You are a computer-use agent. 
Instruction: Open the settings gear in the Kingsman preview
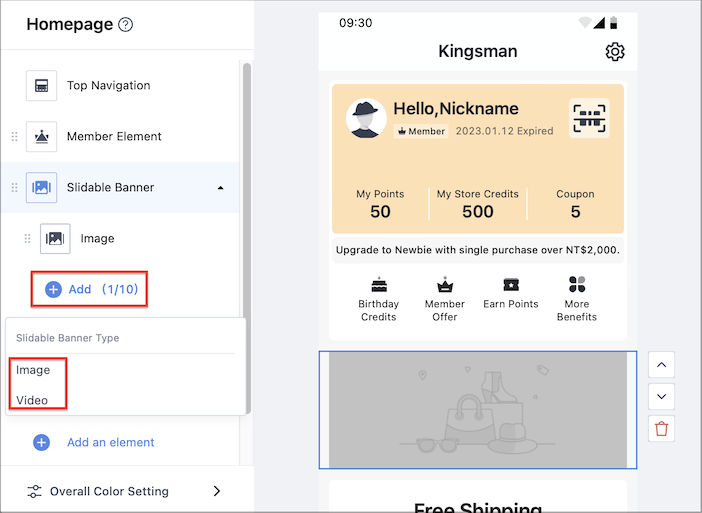tap(615, 52)
